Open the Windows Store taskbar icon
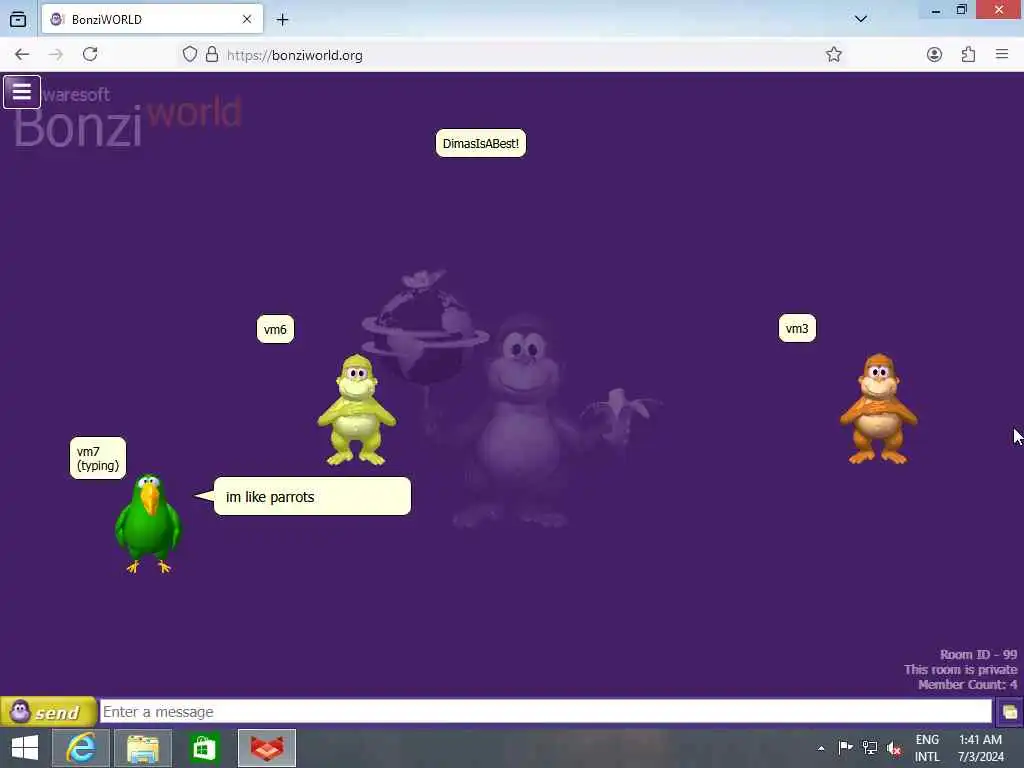 [204, 748]
